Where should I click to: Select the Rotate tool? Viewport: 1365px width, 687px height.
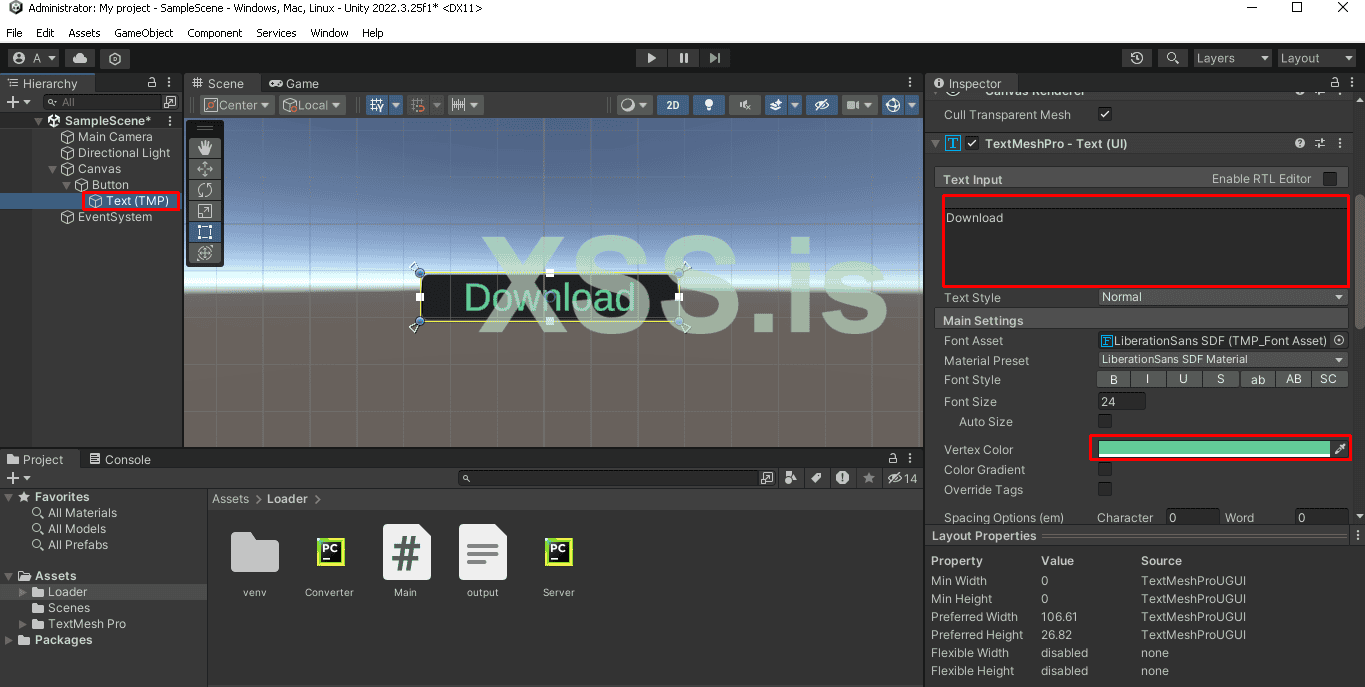click(x=204, y=190)
